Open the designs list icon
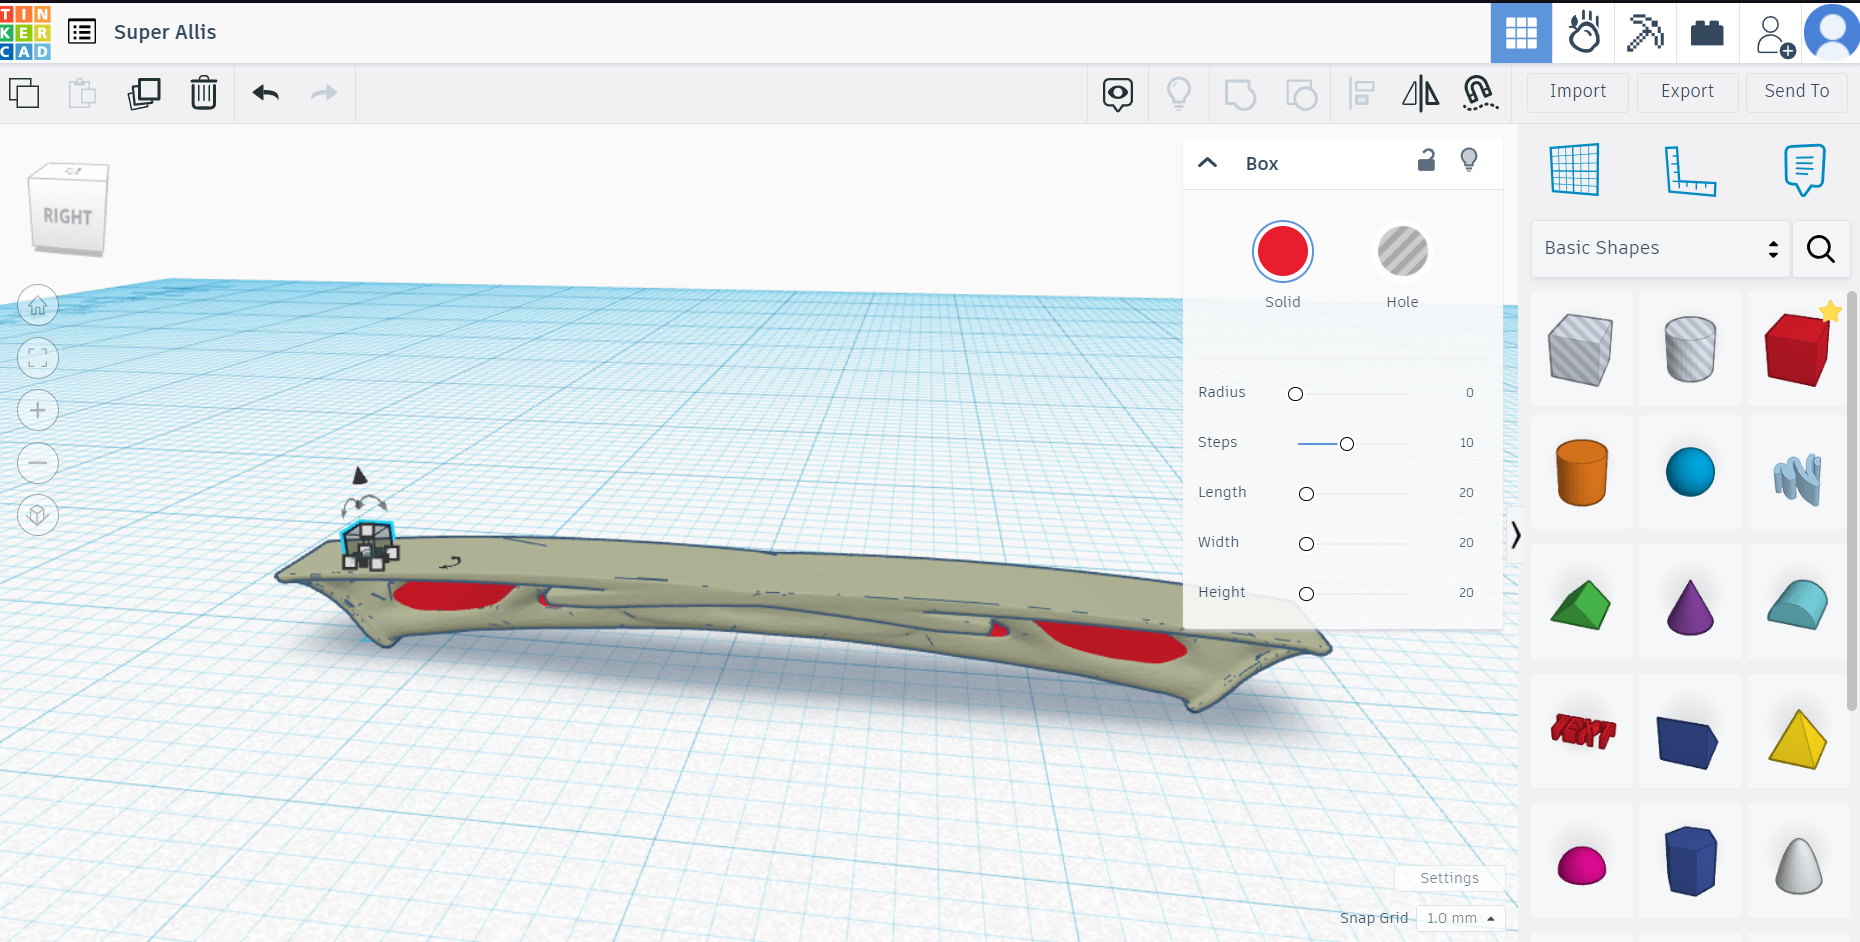 coord(82,32)
